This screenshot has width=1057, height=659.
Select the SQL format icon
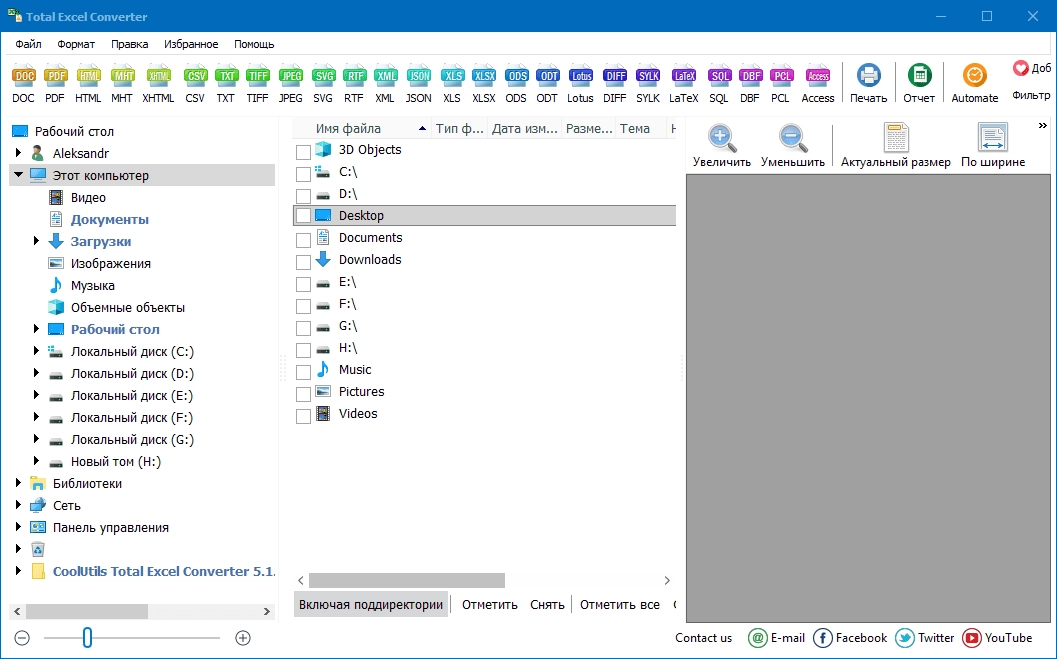(x=719, y=84)
